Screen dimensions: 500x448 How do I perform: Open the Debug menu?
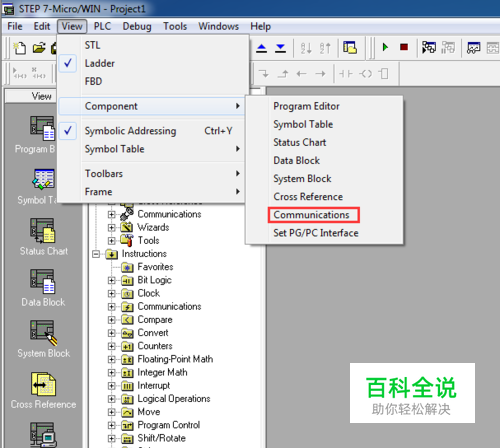(137, 26)
